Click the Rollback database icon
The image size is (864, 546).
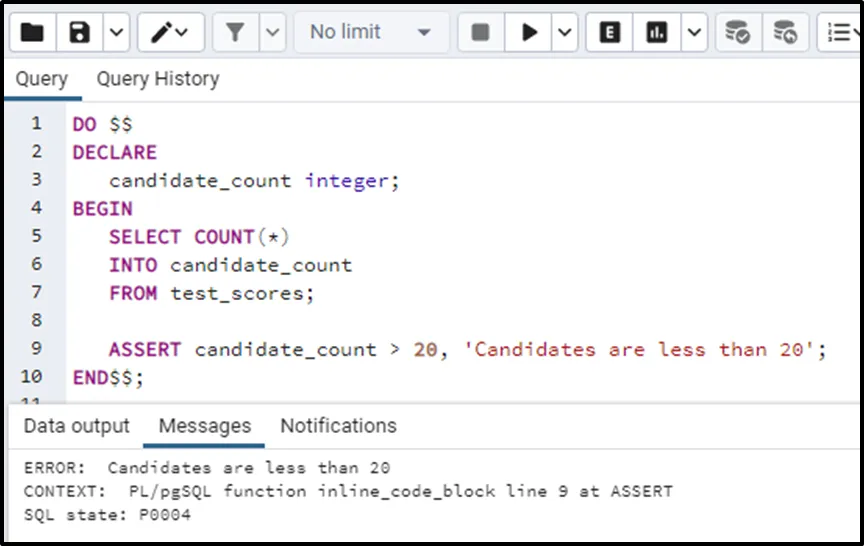coord(786,33)
